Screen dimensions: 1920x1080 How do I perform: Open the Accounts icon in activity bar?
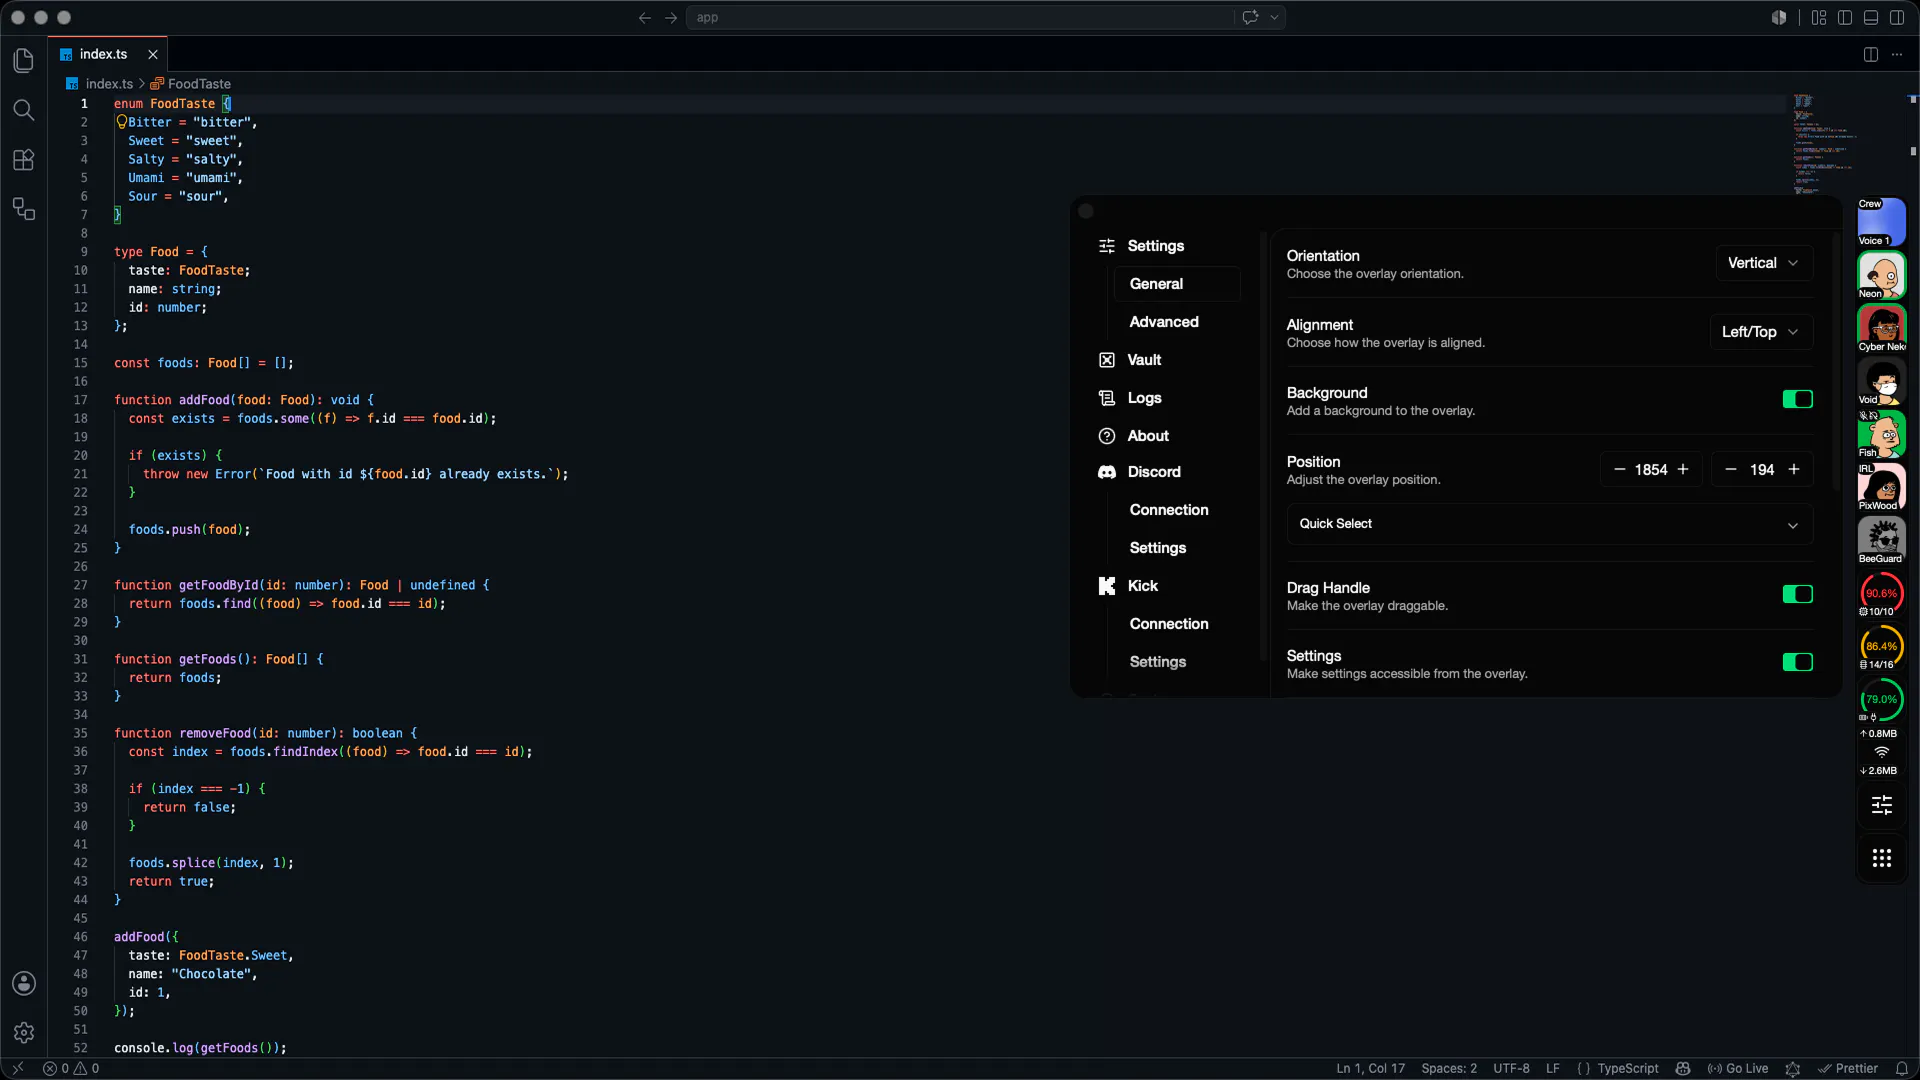pos(24,983)
